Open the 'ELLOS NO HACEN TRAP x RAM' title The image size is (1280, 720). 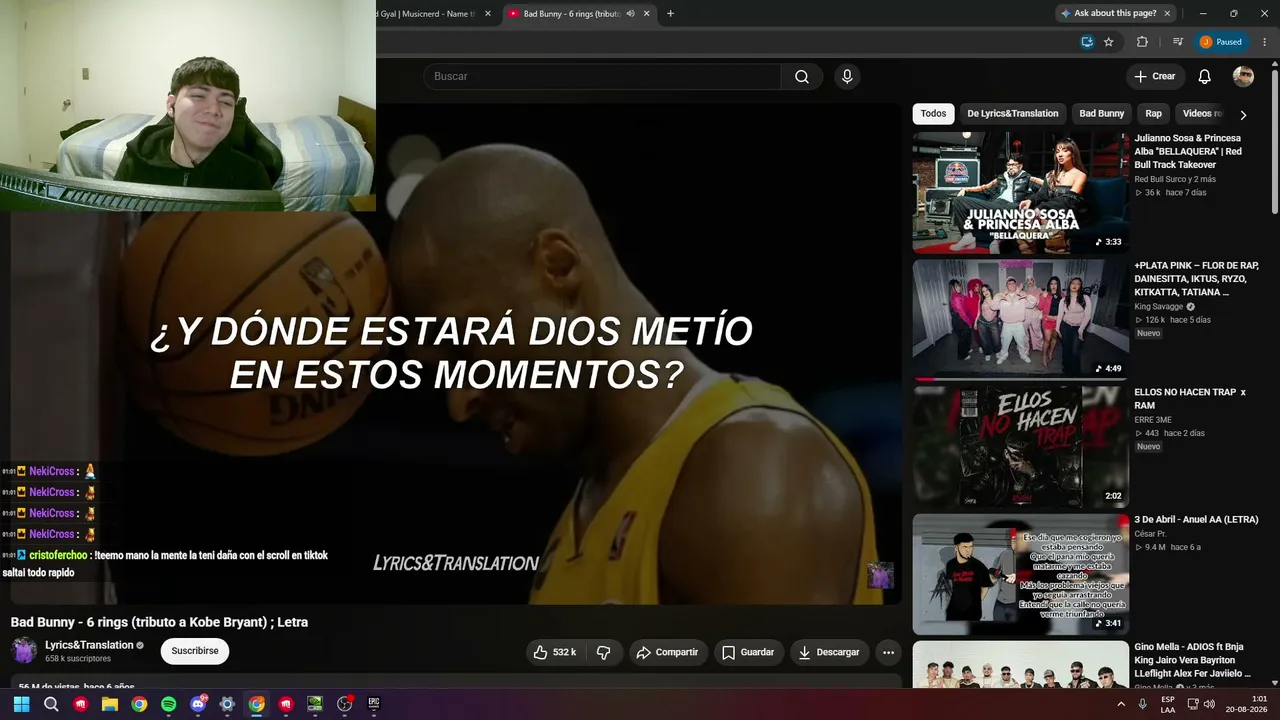click(x=1190, y=399)
